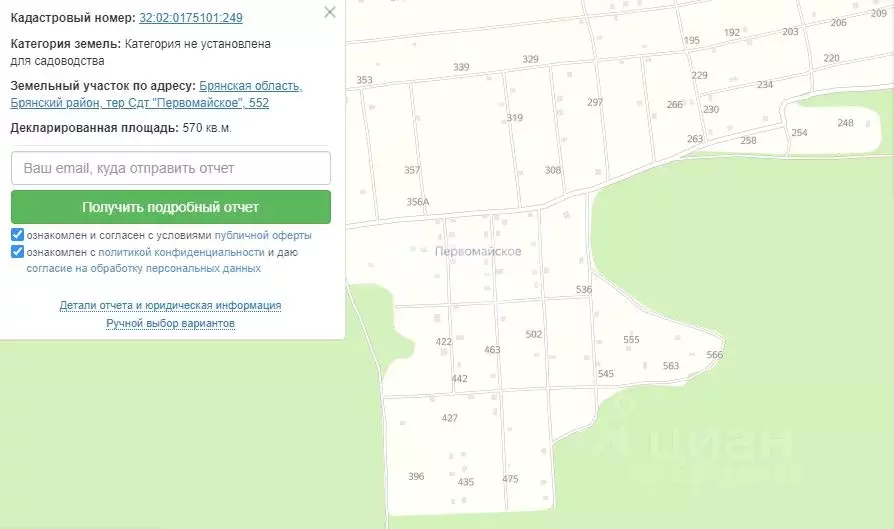Select plot 357 on the map

pyautogui.click(x=412, y=170)
